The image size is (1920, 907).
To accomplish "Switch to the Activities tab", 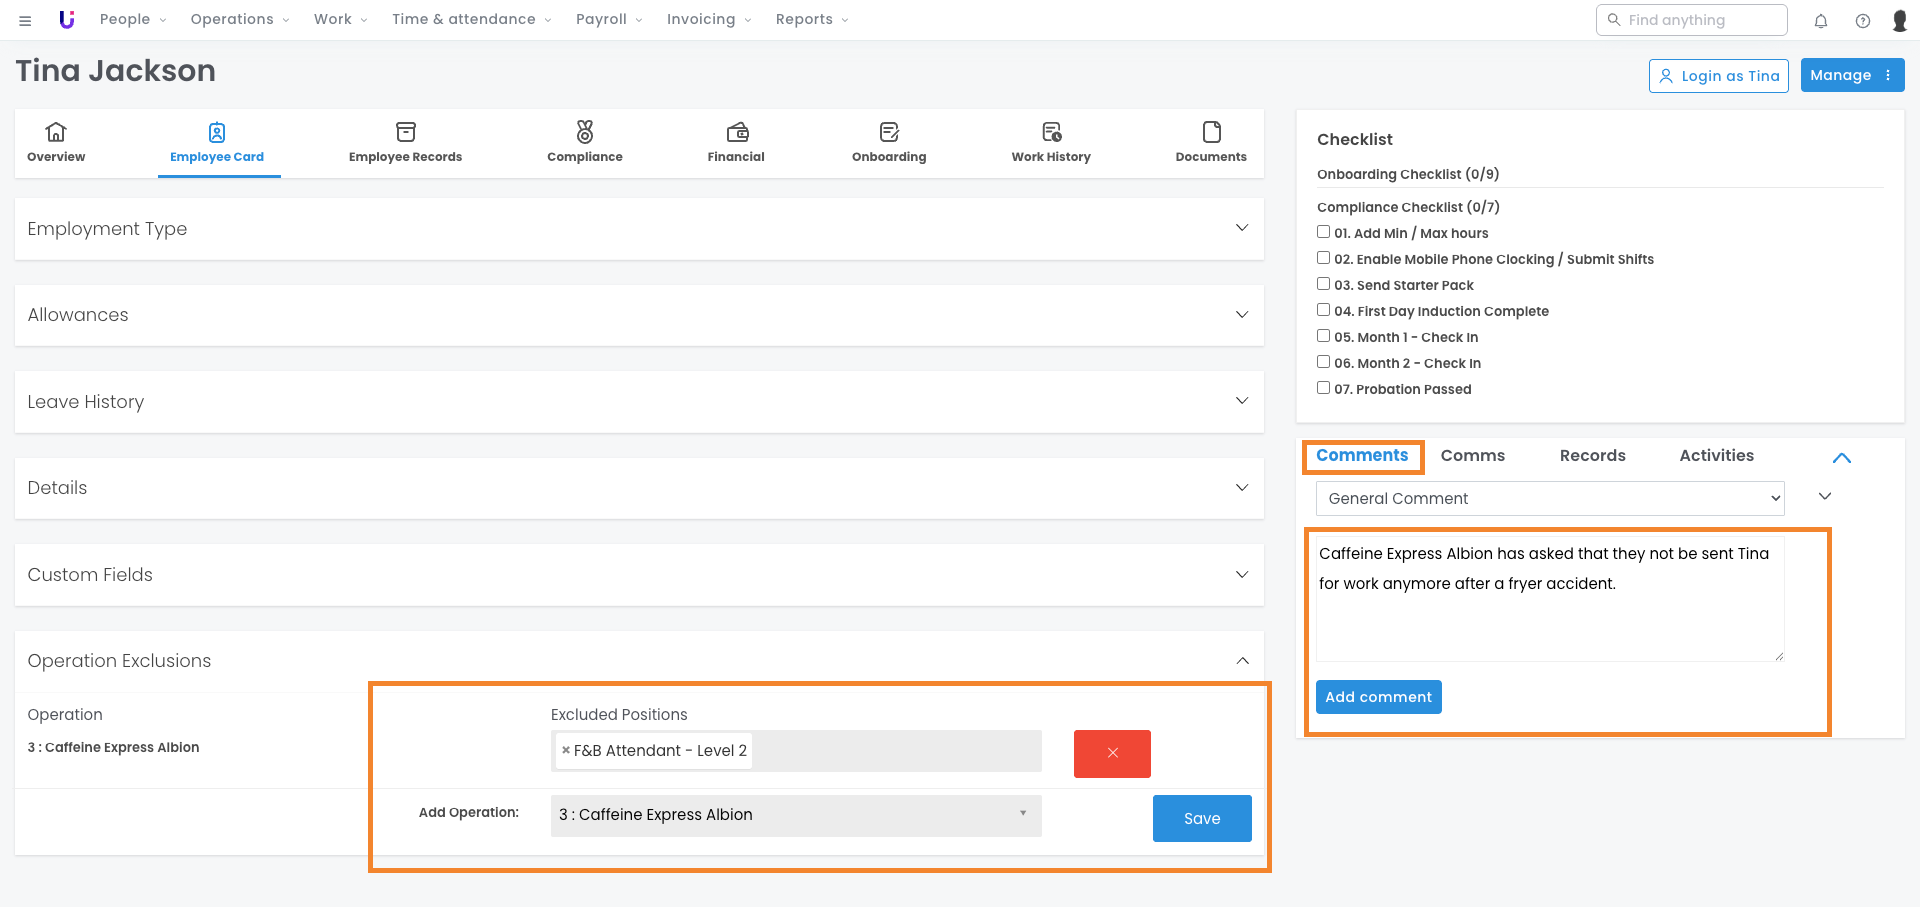I will point(1716,456).
